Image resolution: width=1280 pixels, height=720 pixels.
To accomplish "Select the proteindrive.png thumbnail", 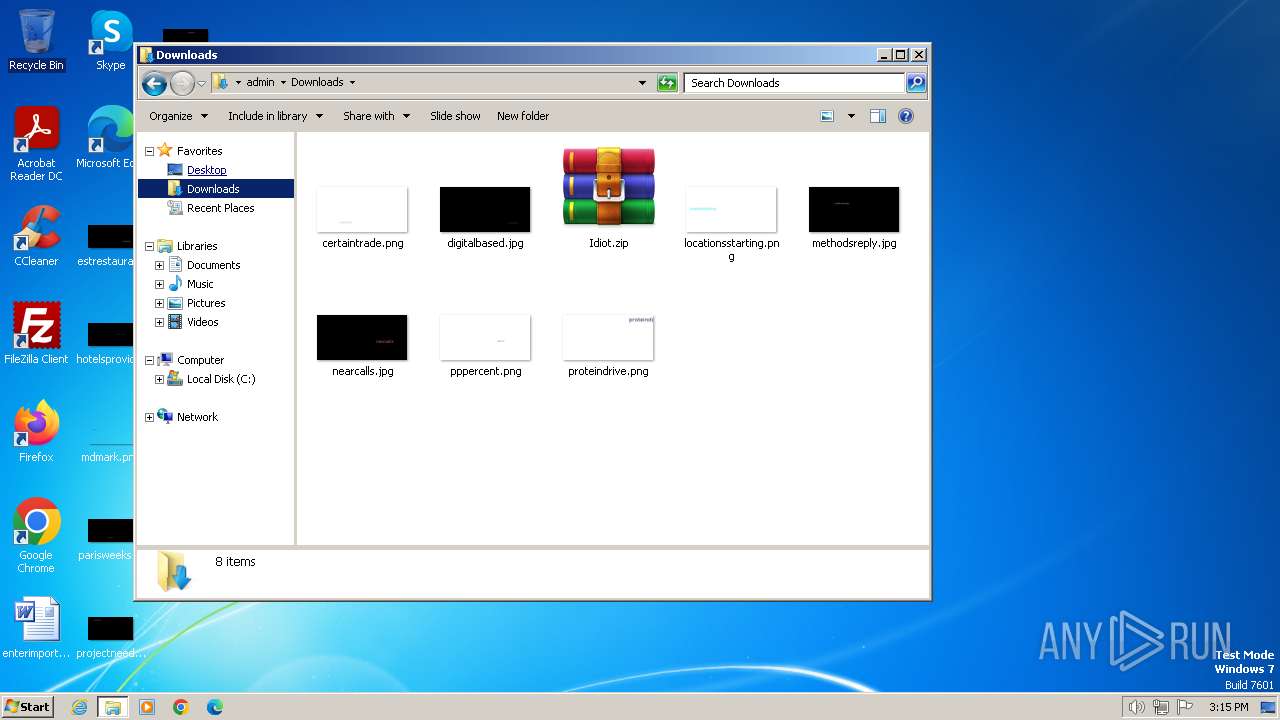I will click(x=608, y=337).
